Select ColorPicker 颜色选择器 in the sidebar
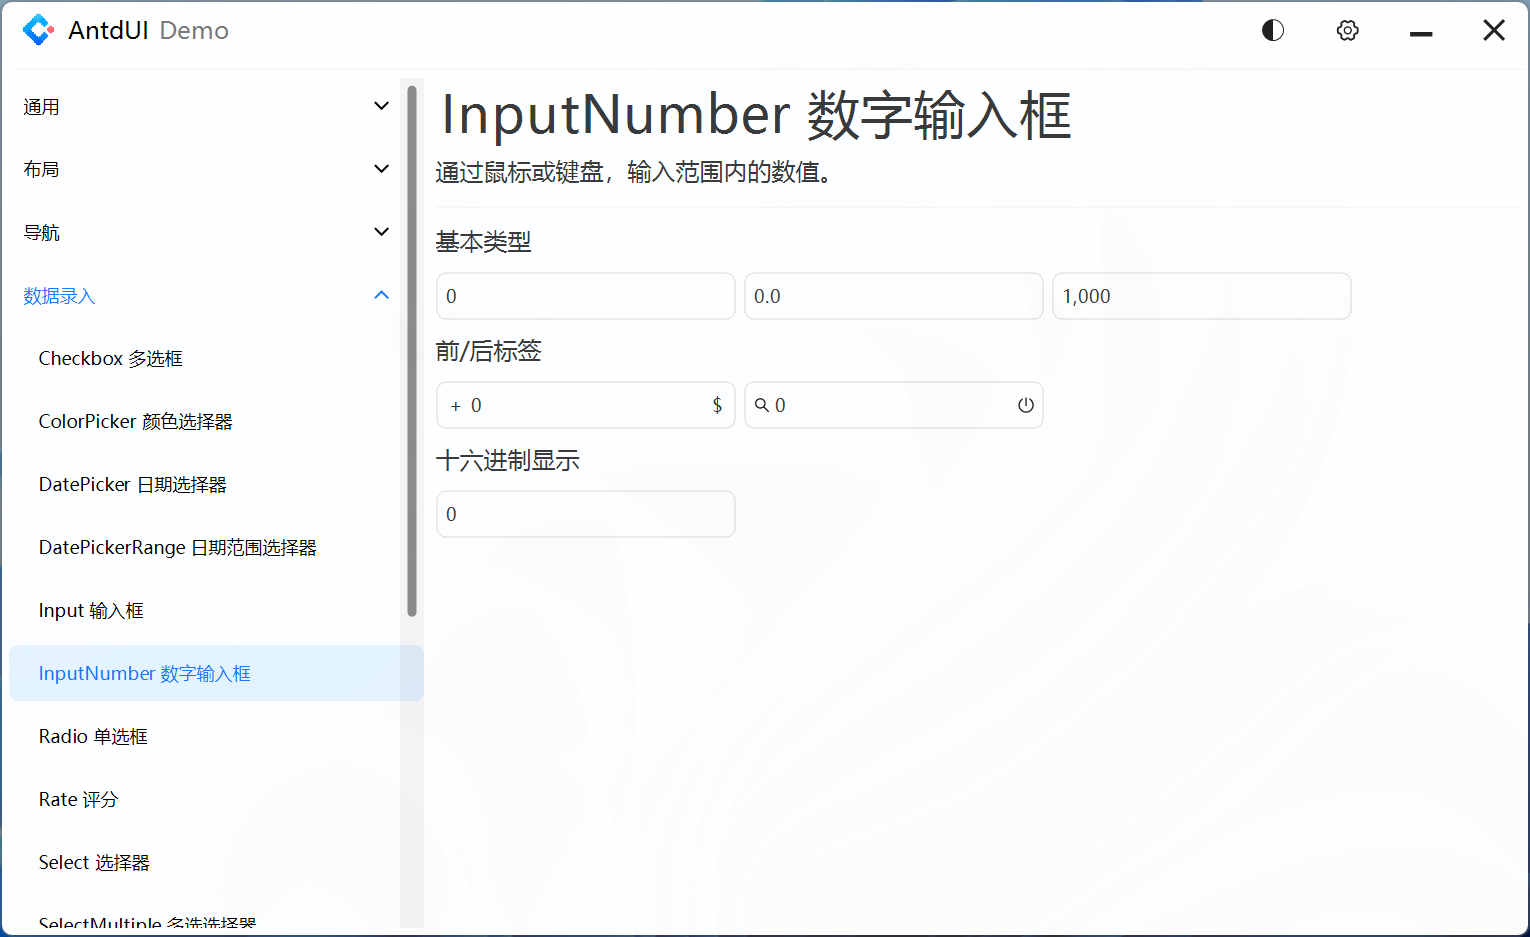1530x937 pixels. click(x=135, y=421)
